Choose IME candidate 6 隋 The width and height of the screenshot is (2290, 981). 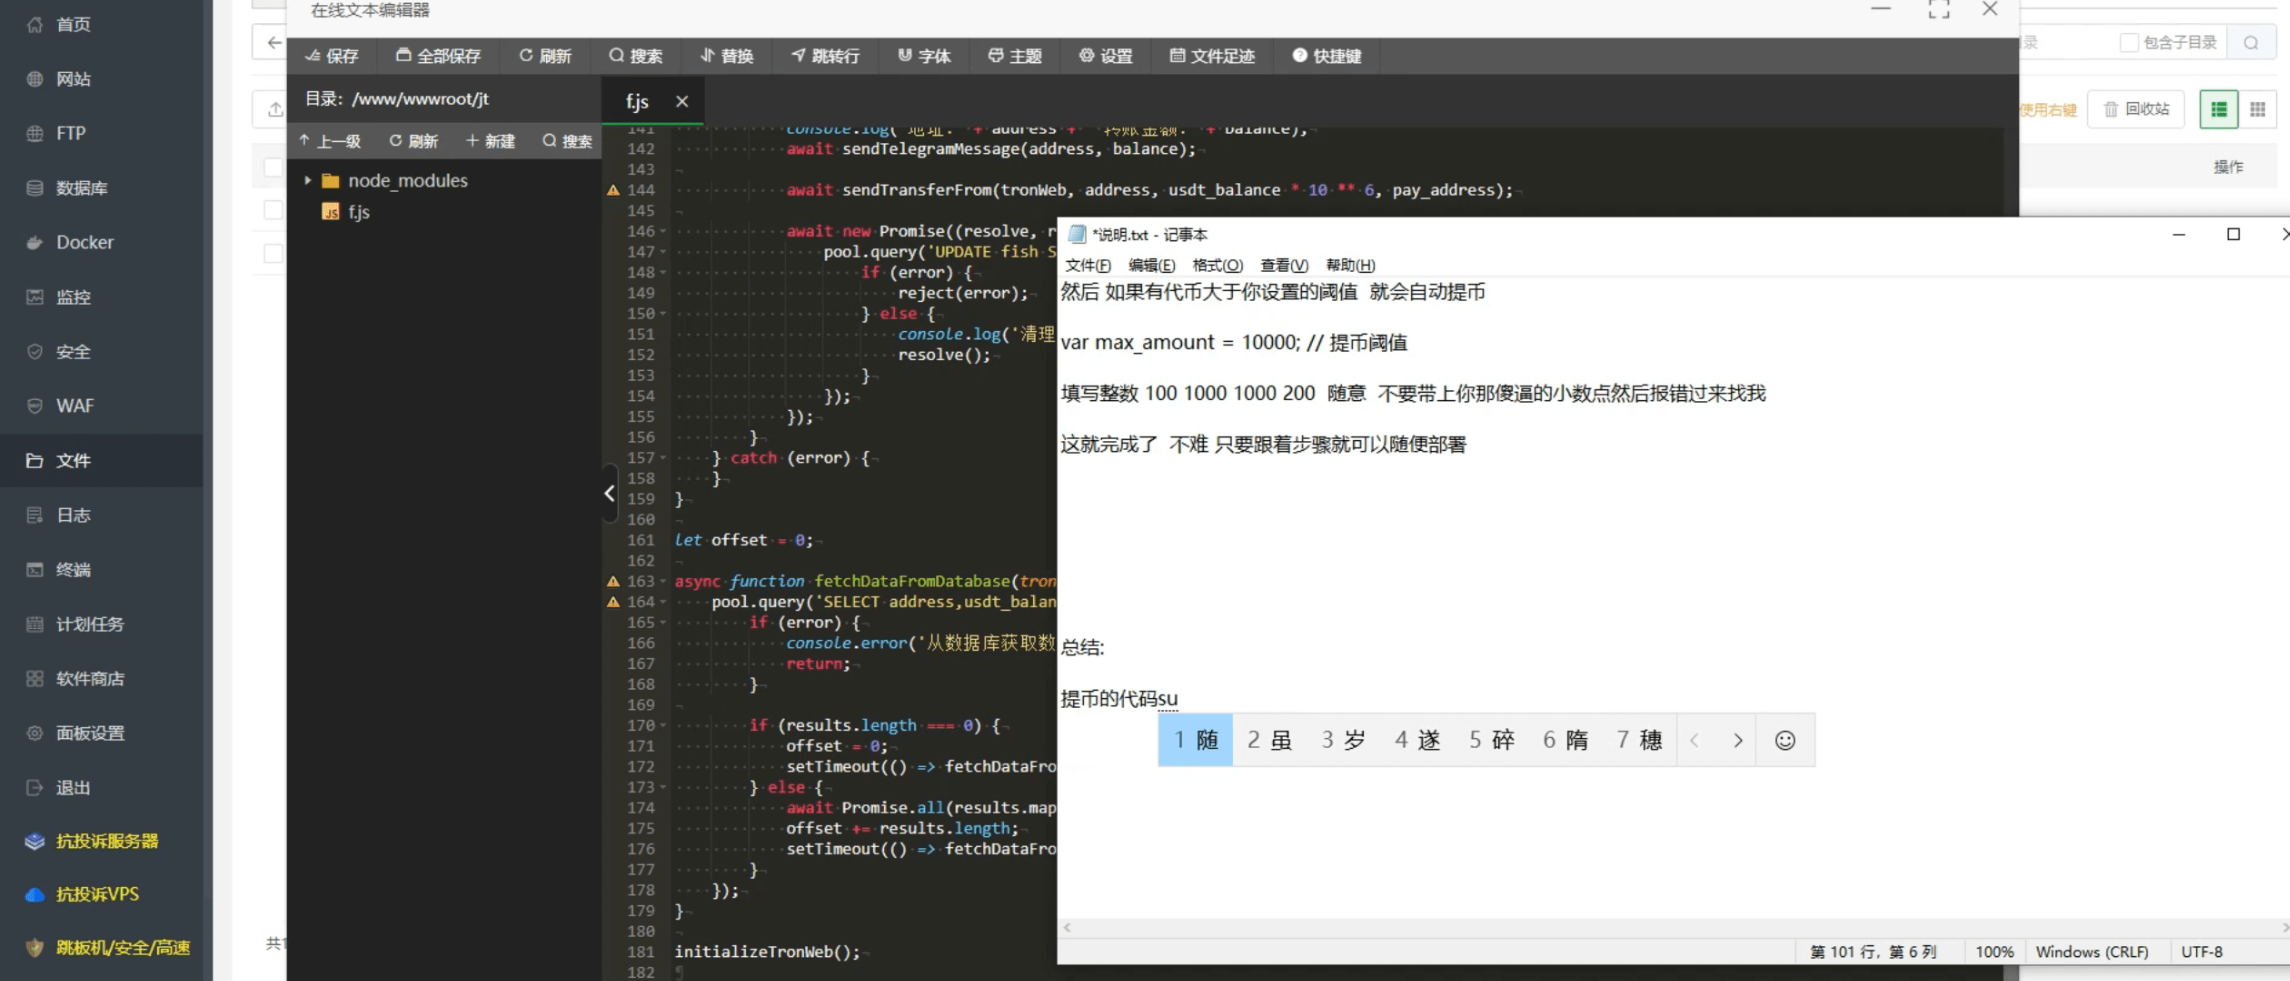click(1565, 740)
